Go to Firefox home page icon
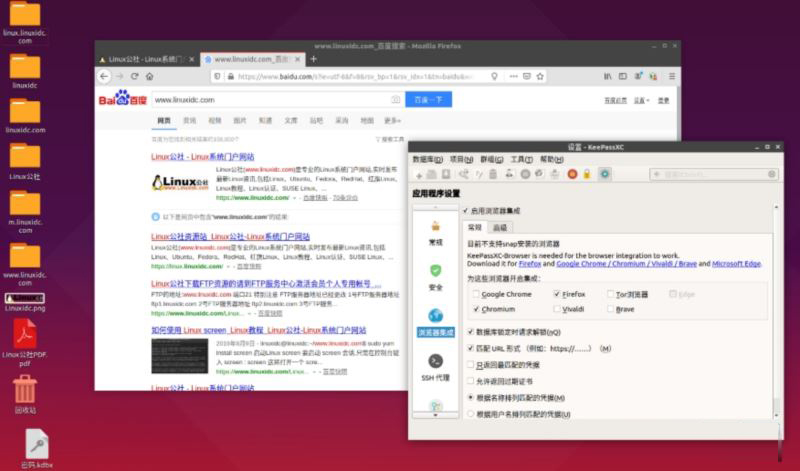Screen dimensions: 800x471 pyautogui.click(x=149, y=76)
